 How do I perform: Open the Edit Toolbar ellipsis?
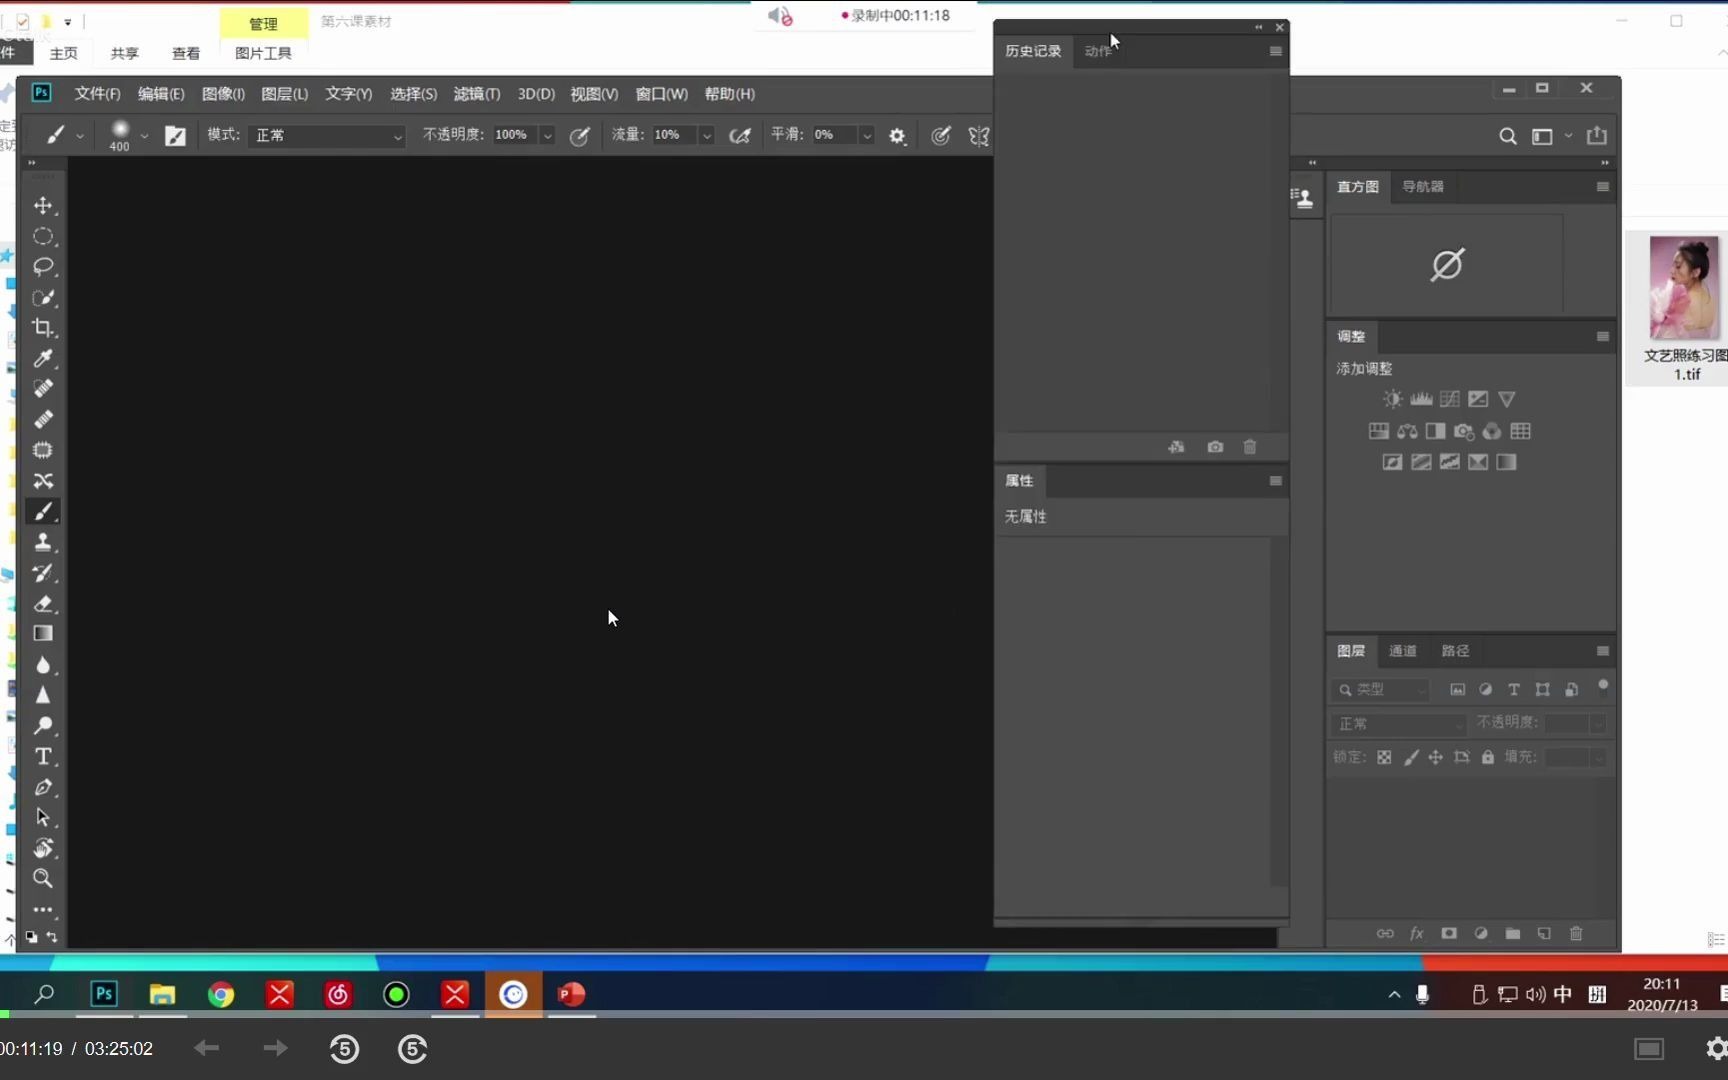(x=43, y=910)
